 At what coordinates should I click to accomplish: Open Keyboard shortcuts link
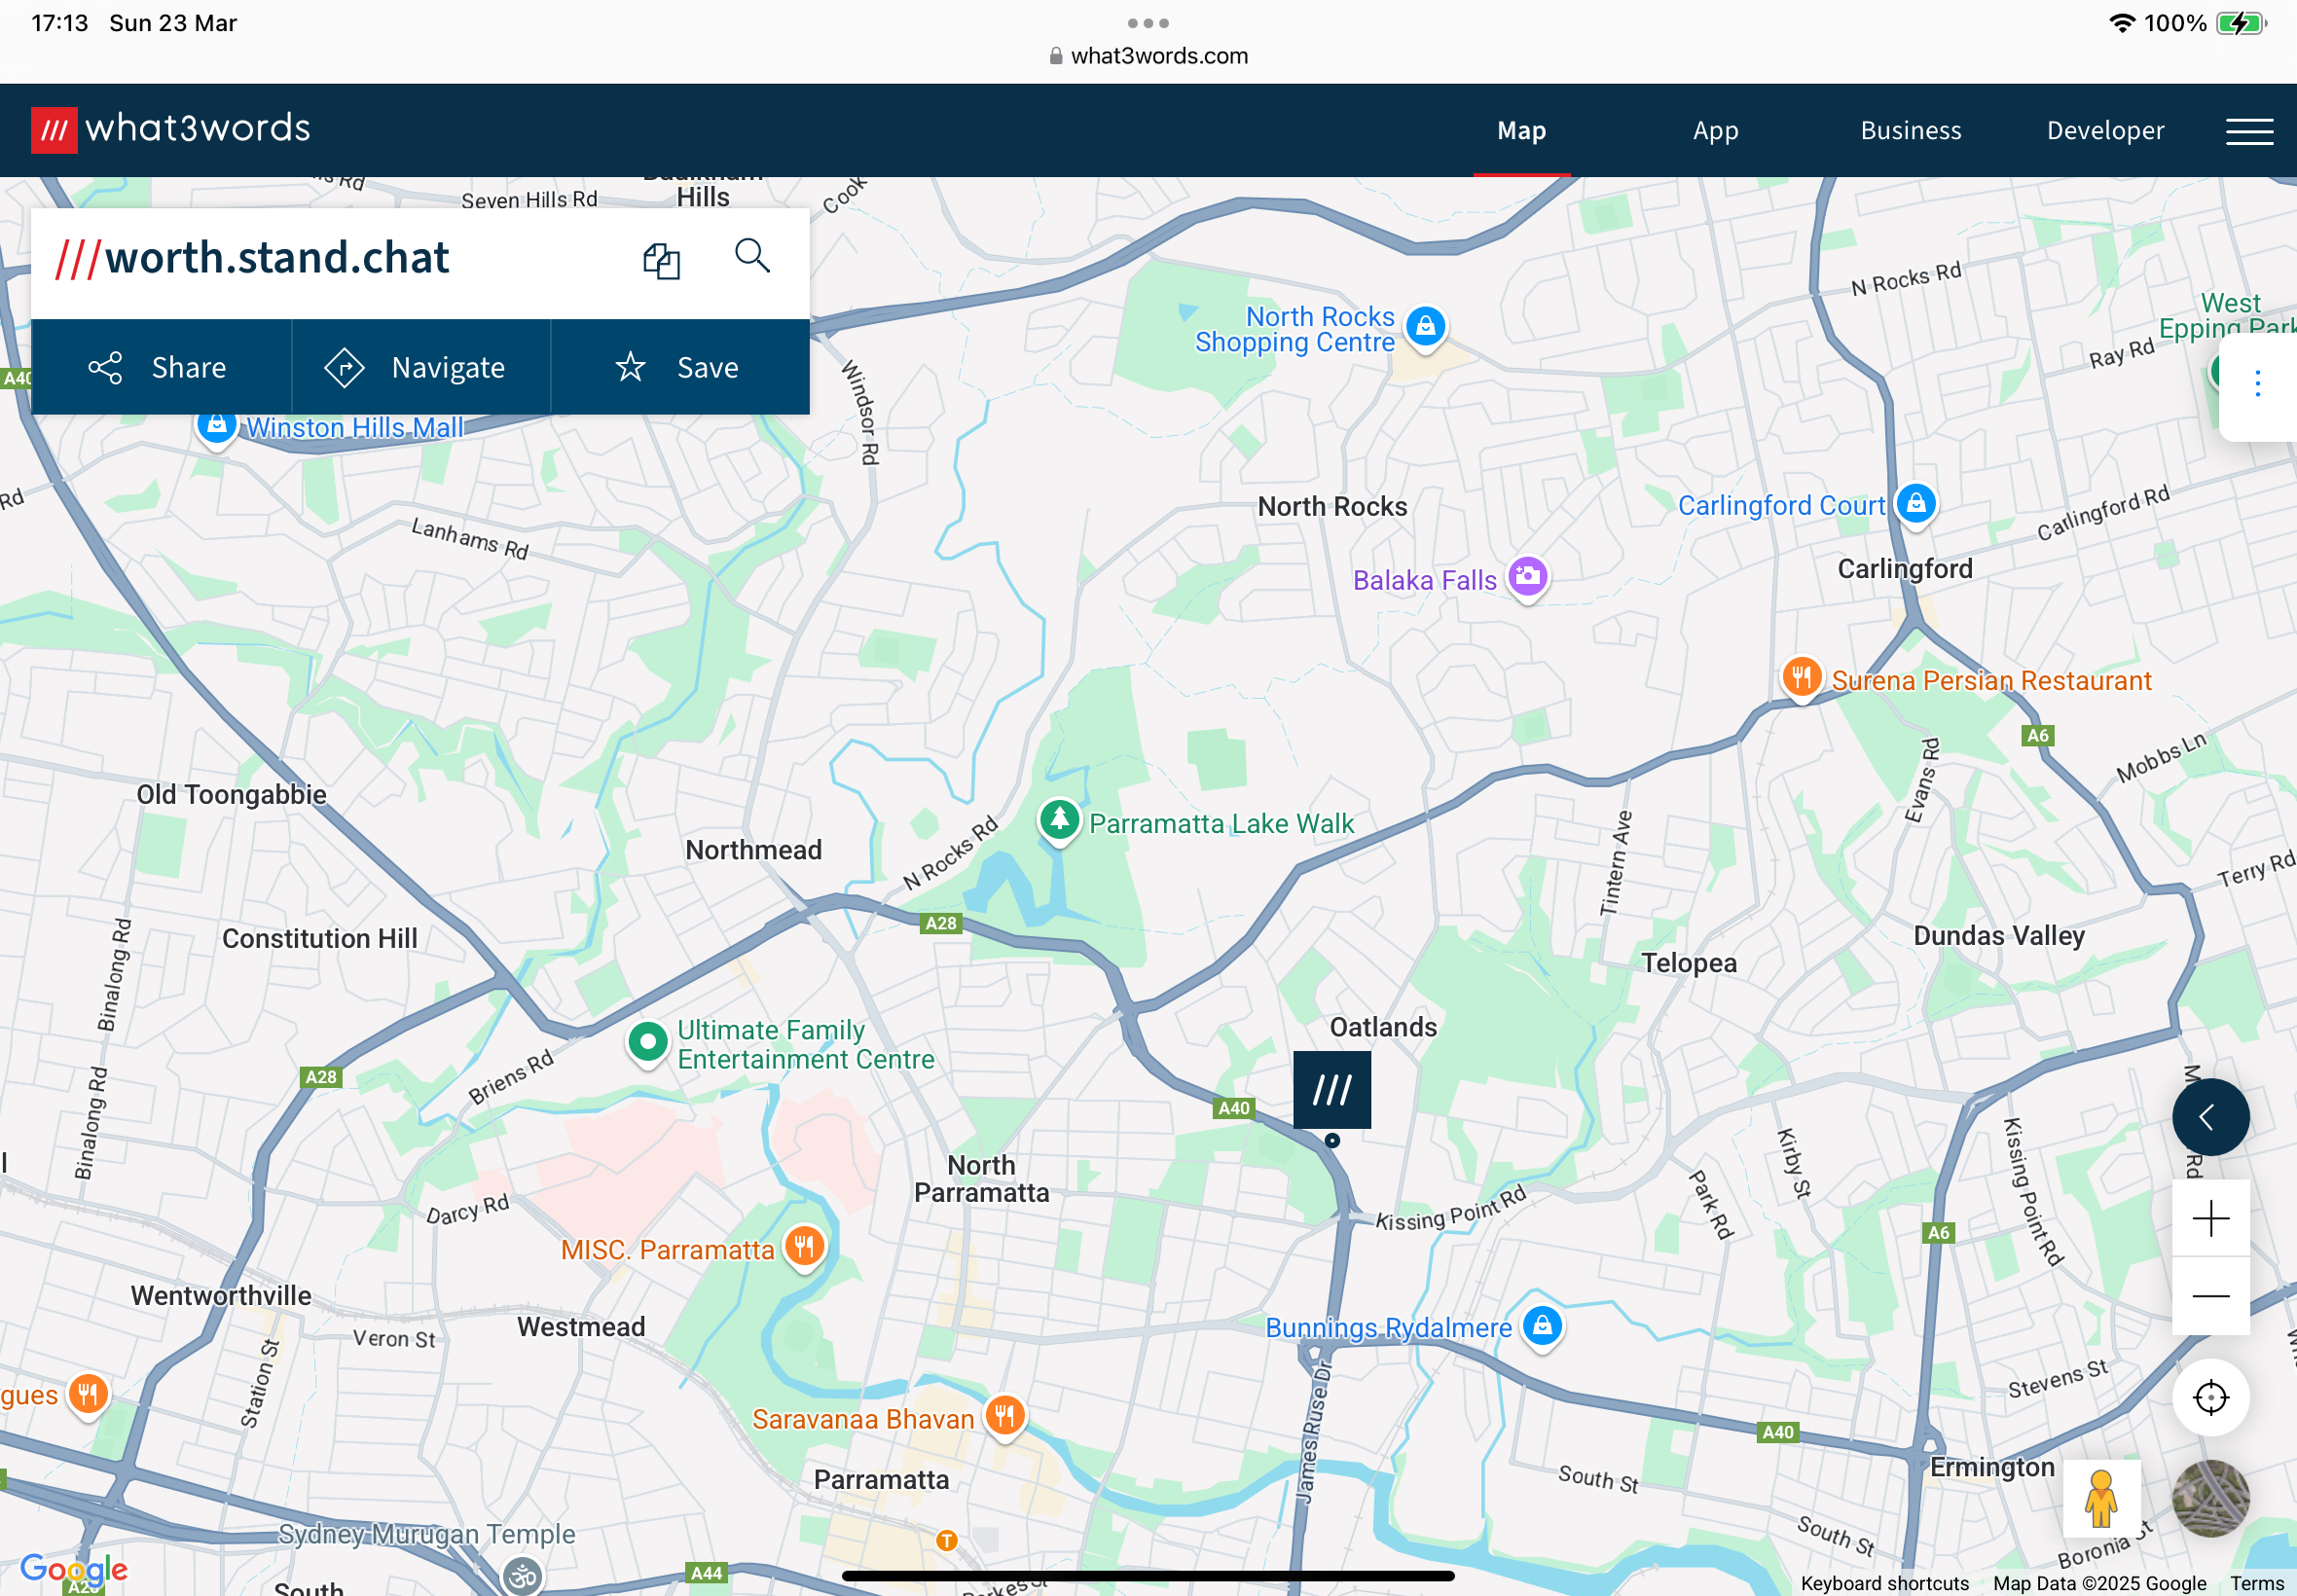[1884, 1583]
